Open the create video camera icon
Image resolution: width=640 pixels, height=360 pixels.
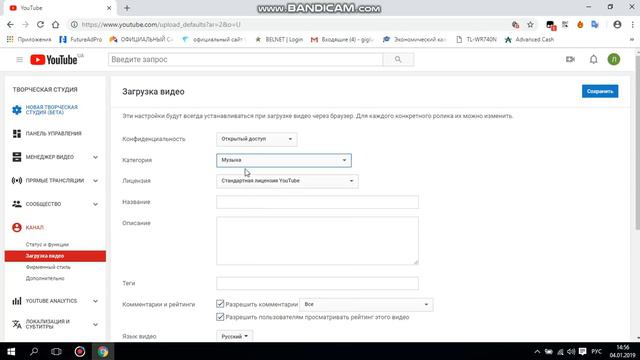[x=570, y=60]
